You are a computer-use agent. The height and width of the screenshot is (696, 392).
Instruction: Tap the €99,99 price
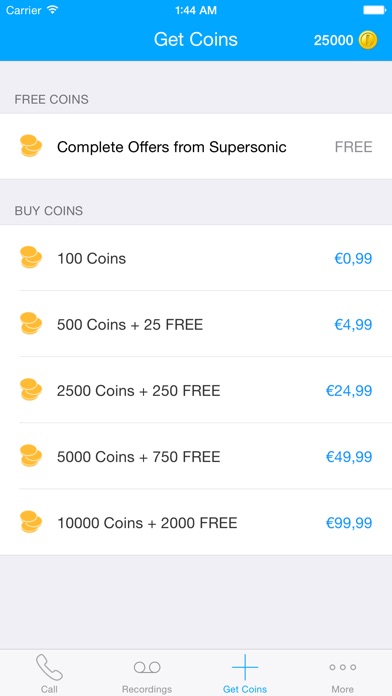pos(349,523)
